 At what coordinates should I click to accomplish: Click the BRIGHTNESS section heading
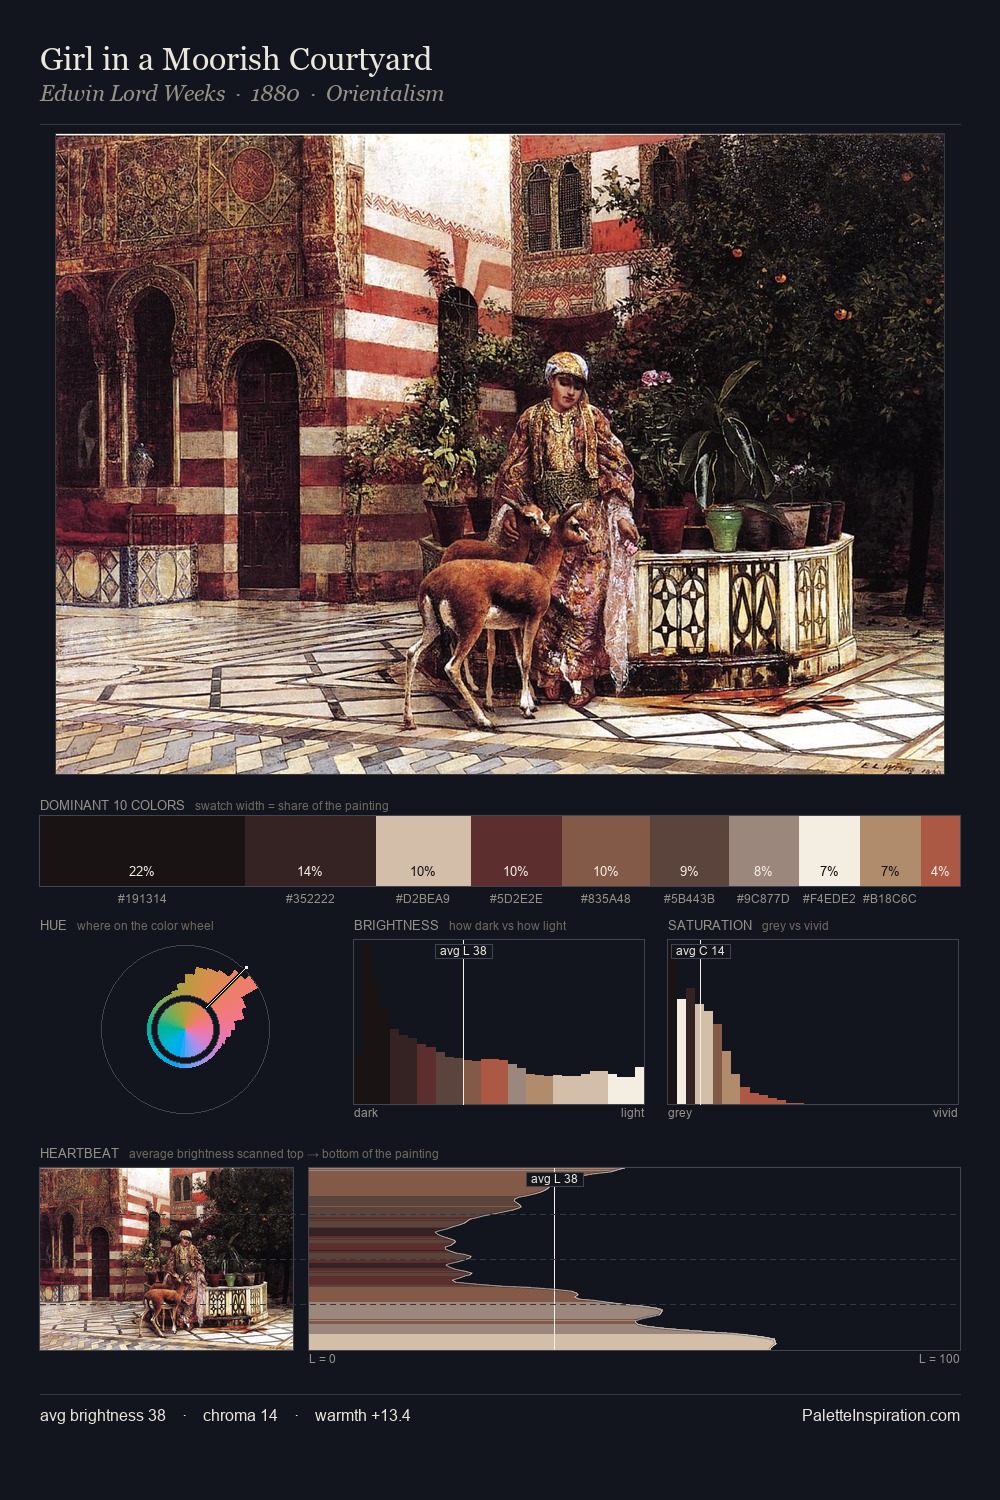click(x=396, y=925)
